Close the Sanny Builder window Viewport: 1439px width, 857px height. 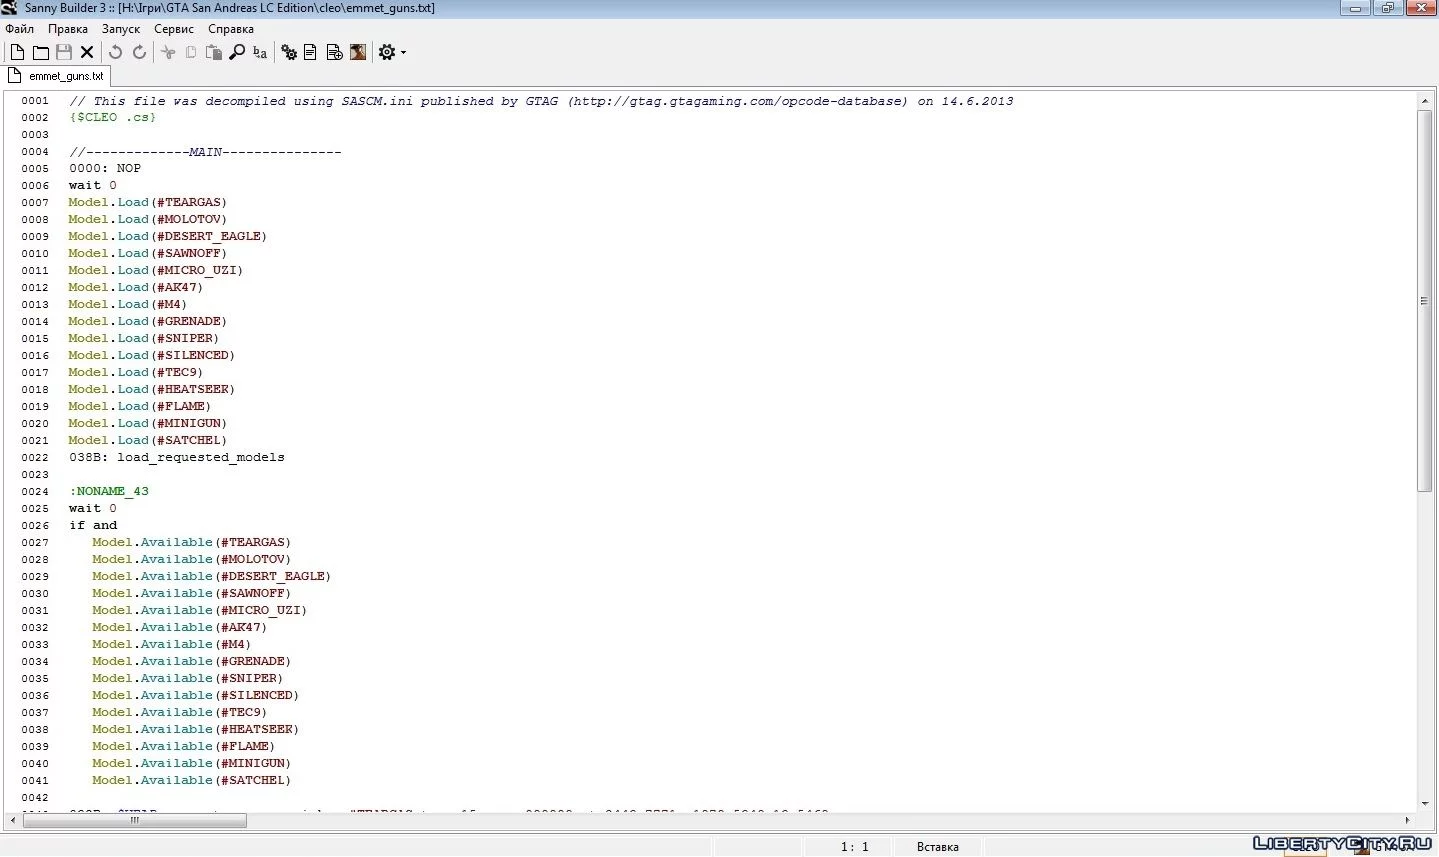[1421, 8]
